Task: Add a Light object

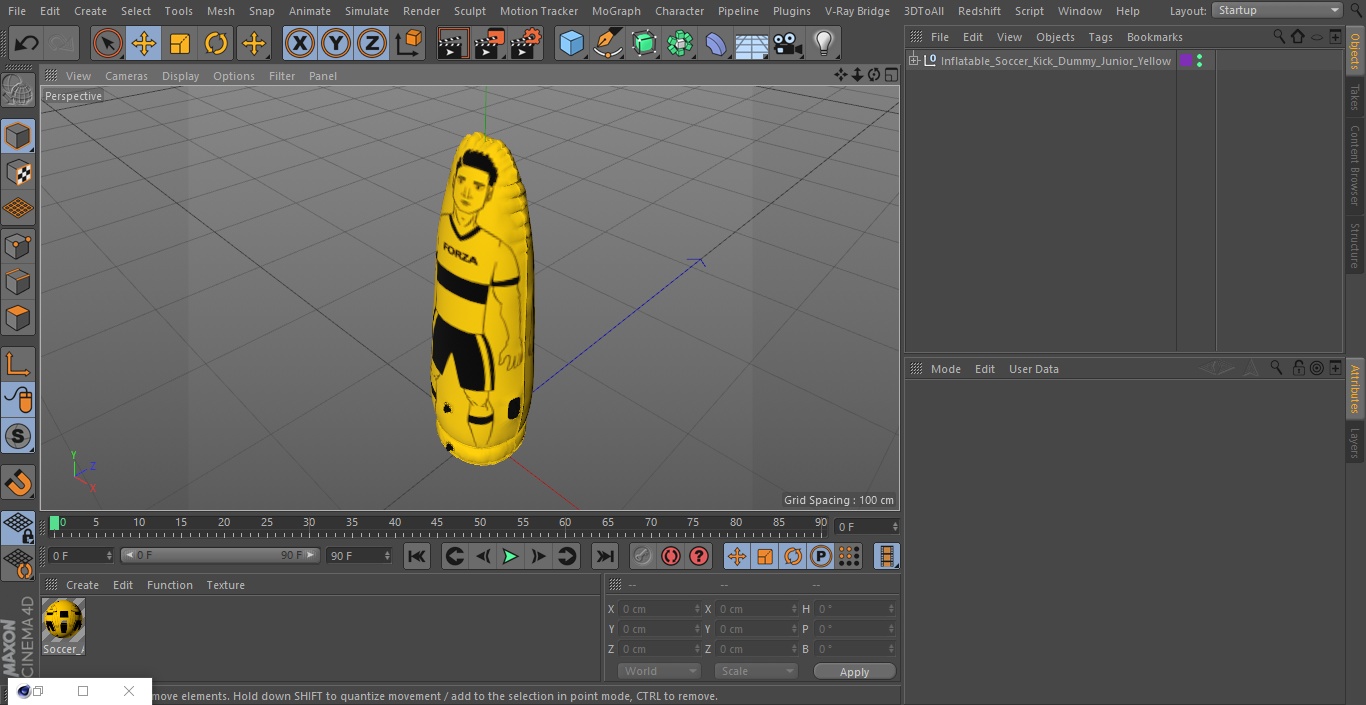Action: (x=823, y=44)
